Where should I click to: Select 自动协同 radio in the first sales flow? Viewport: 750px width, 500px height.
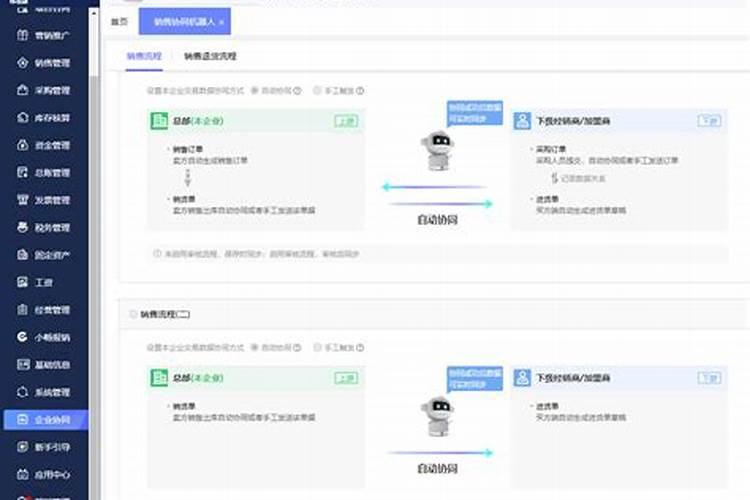pos(255,90)
